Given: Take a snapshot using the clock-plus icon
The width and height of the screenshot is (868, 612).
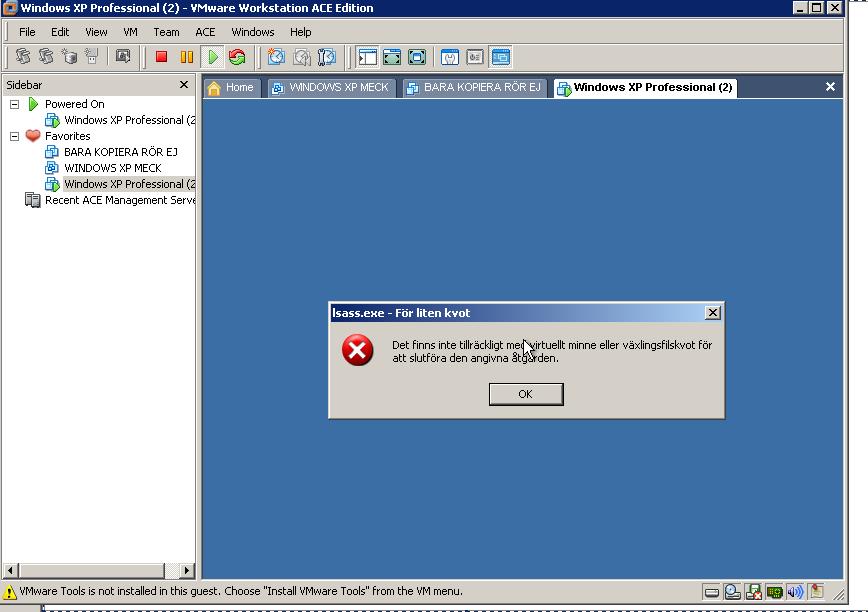Looking at the screenshot, I should click(x=276, y=57).
